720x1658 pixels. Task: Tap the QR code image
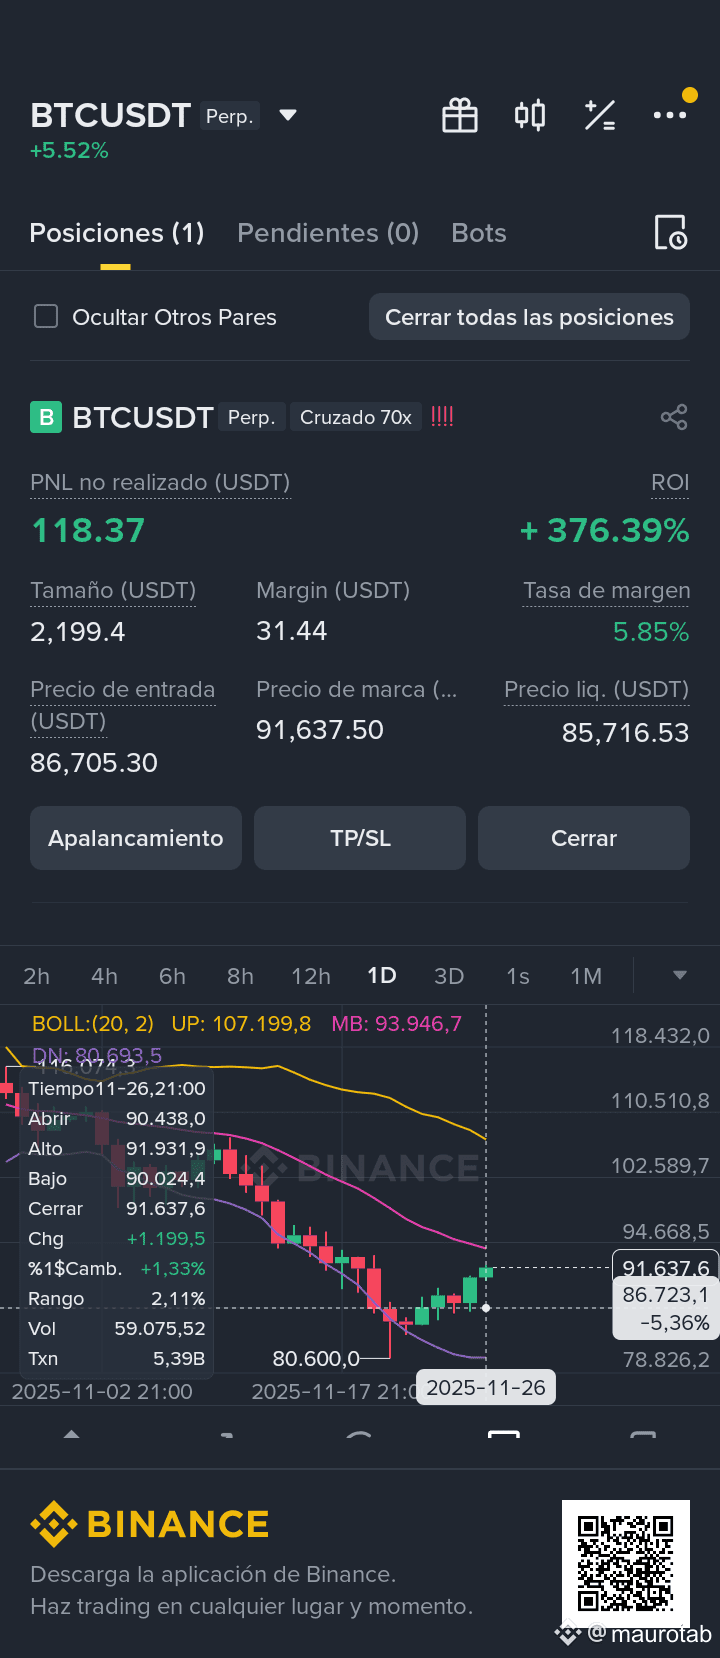pos(626,1564)
